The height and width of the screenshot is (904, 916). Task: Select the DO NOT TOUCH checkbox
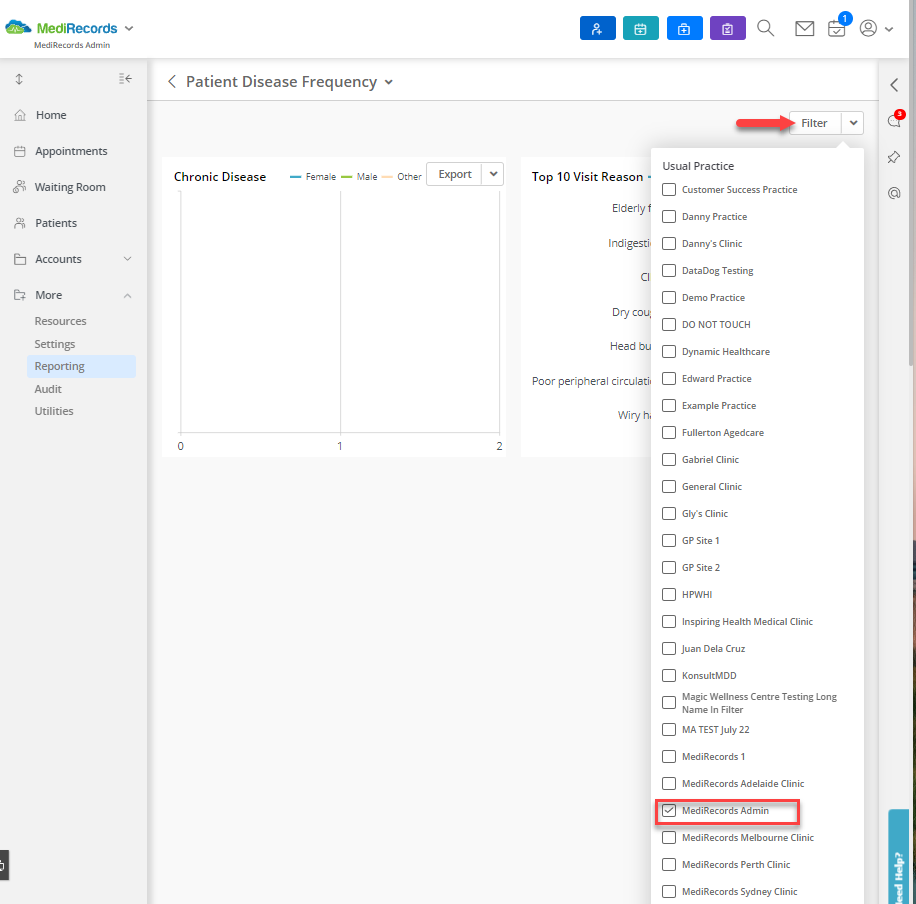669,324
